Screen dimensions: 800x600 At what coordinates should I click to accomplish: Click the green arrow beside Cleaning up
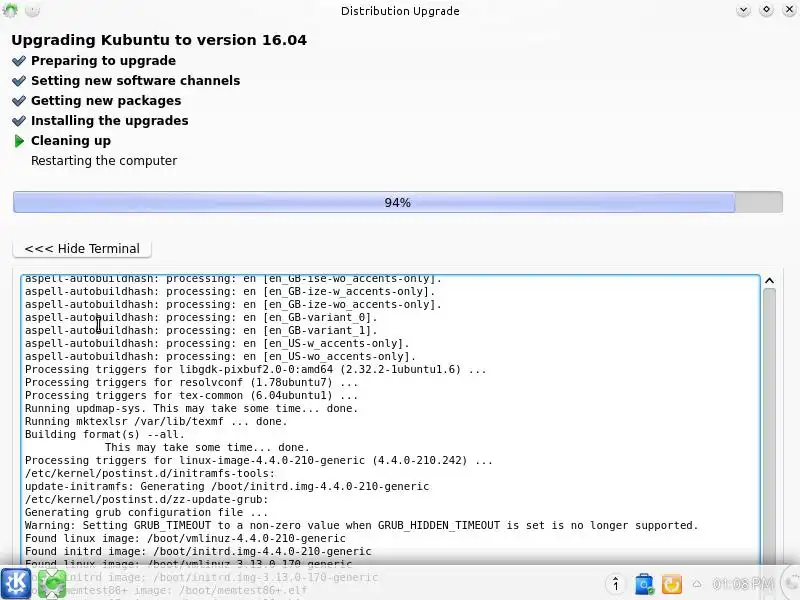coord(19,141)
